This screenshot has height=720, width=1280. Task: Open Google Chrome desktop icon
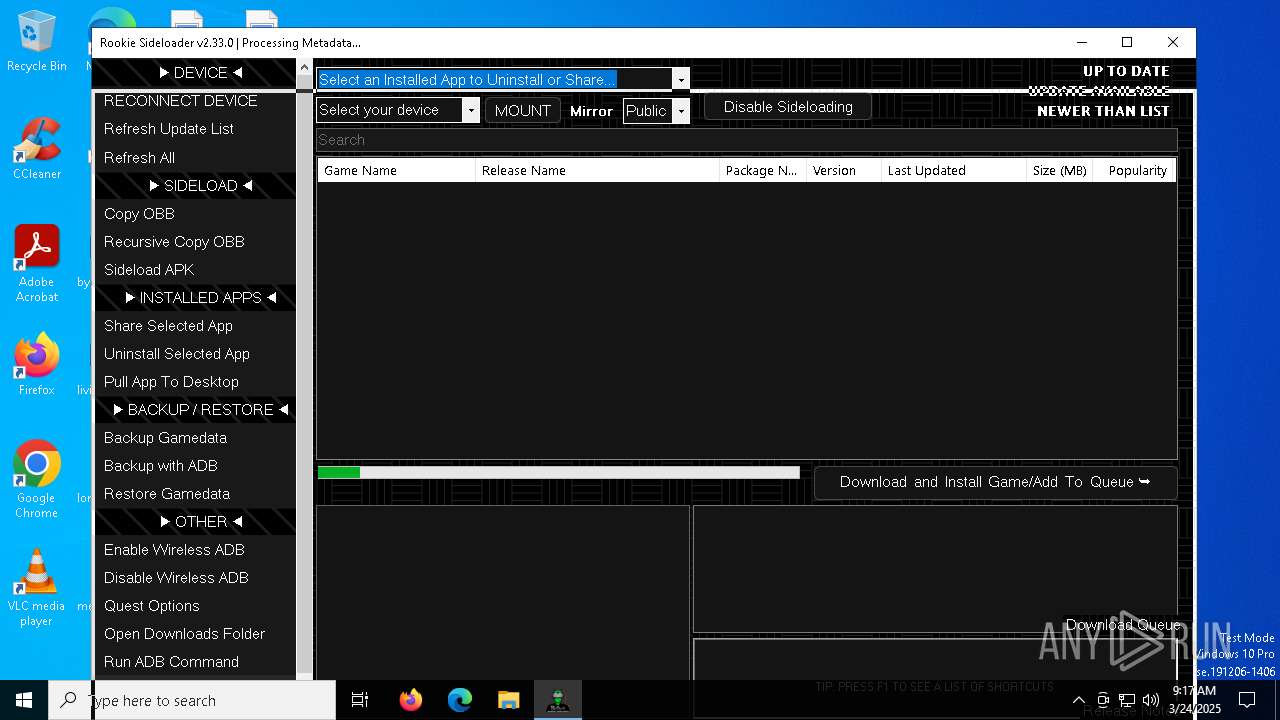point(36,479)
